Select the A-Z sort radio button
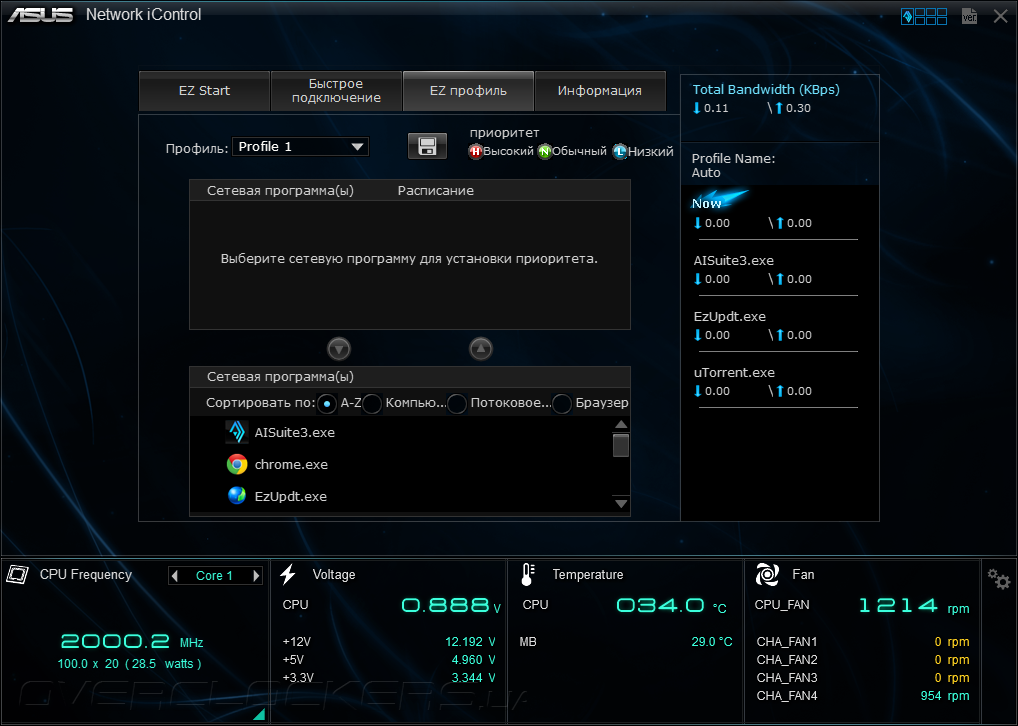This screenshot has height=726, width=1018. 327,404
